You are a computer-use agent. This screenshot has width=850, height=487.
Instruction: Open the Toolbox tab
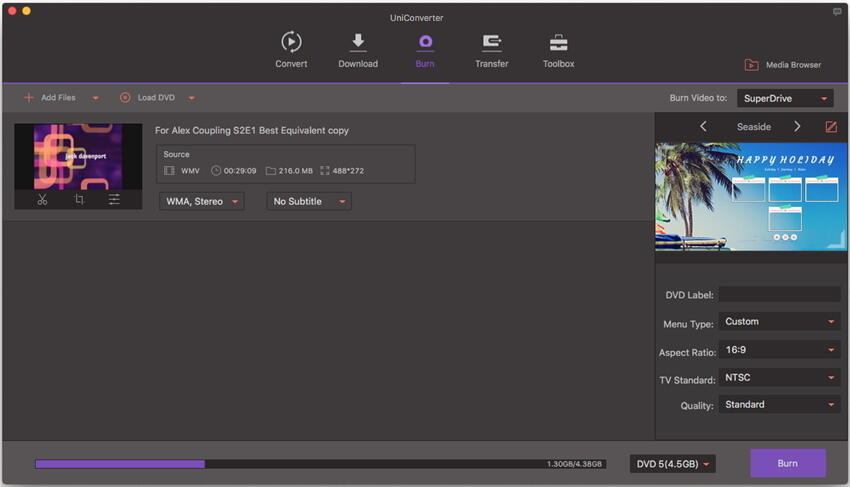[x=558, y=50]
